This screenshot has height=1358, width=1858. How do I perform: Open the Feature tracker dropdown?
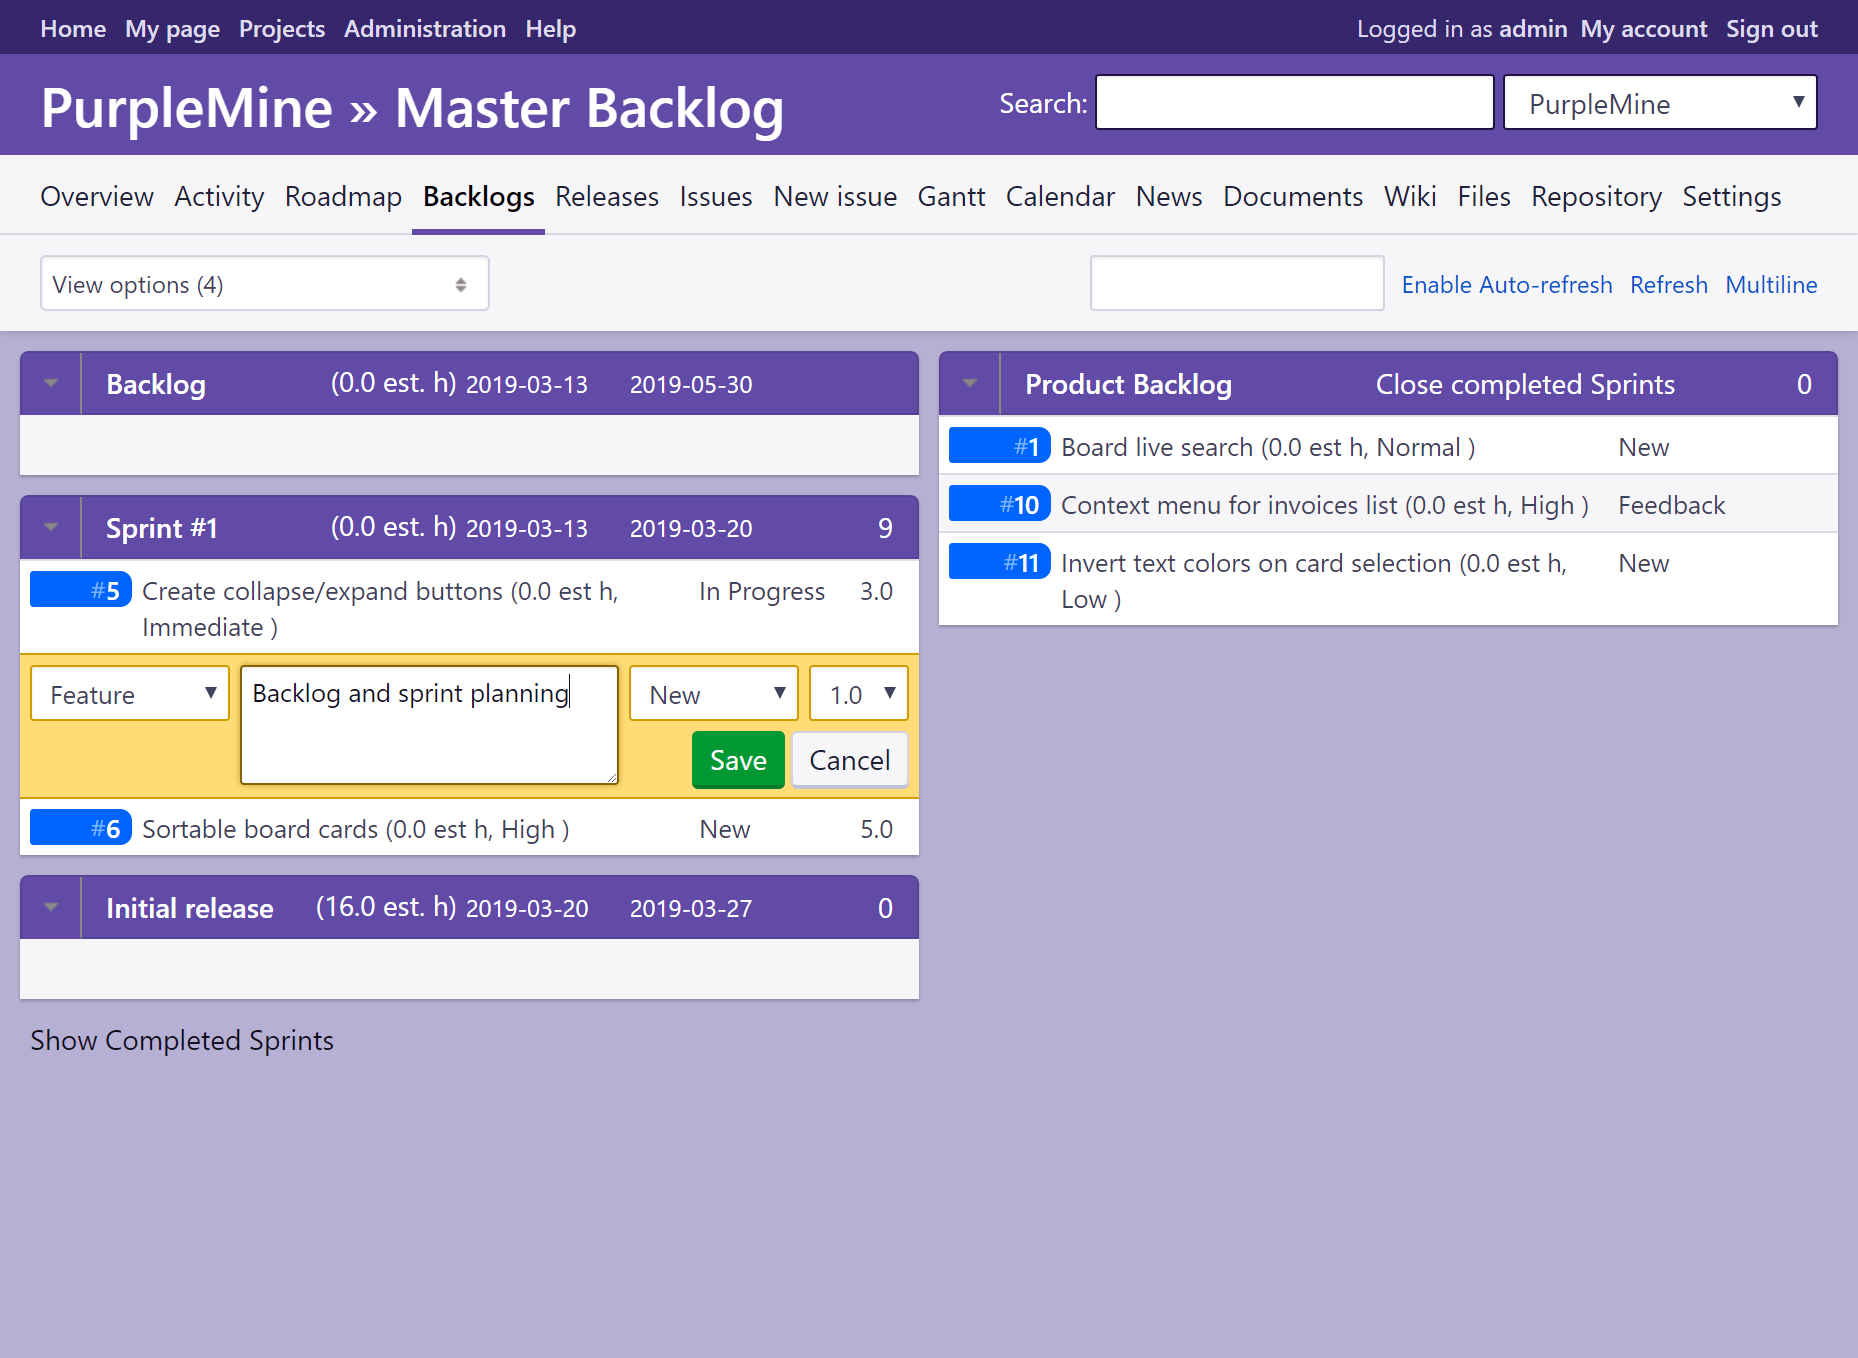(x=130, y=694)
